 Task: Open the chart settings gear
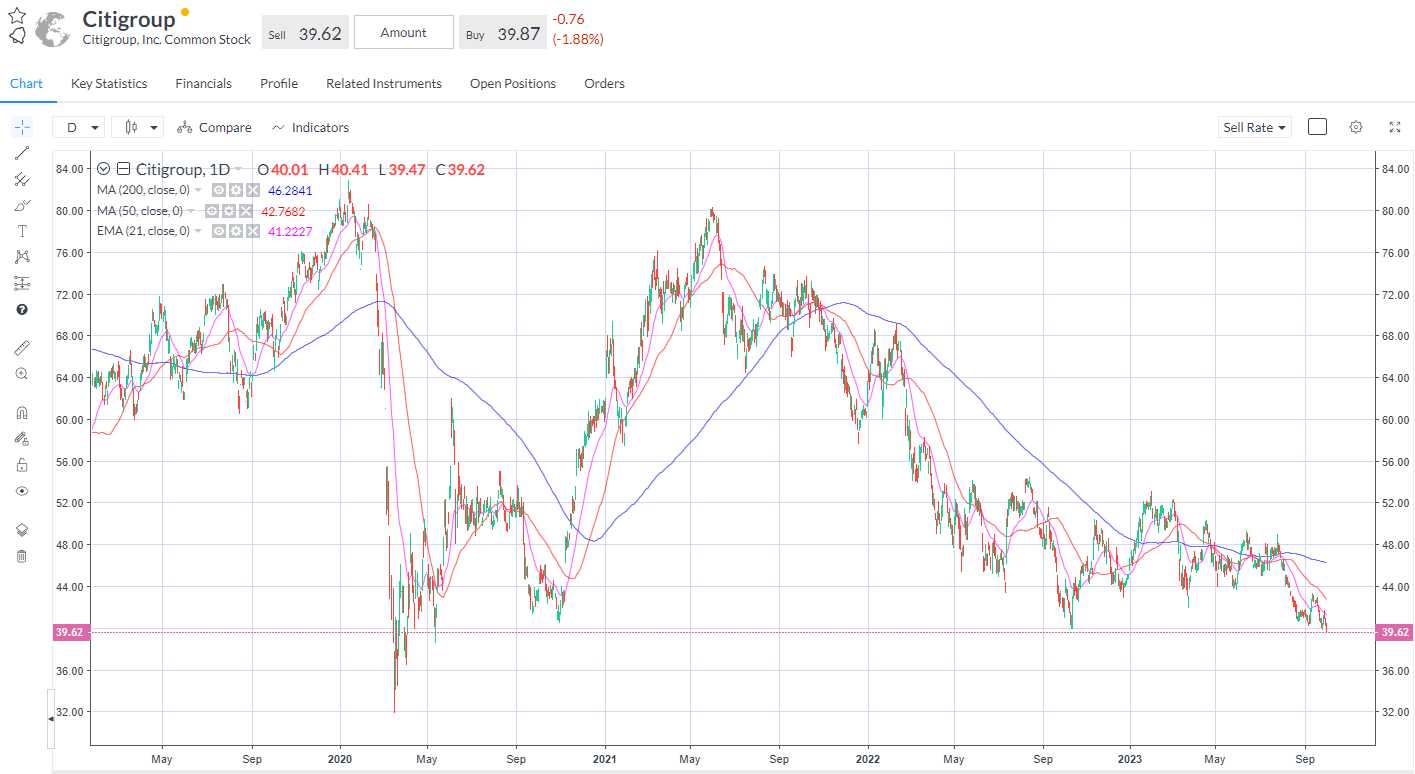click(x=1356, y=127)
